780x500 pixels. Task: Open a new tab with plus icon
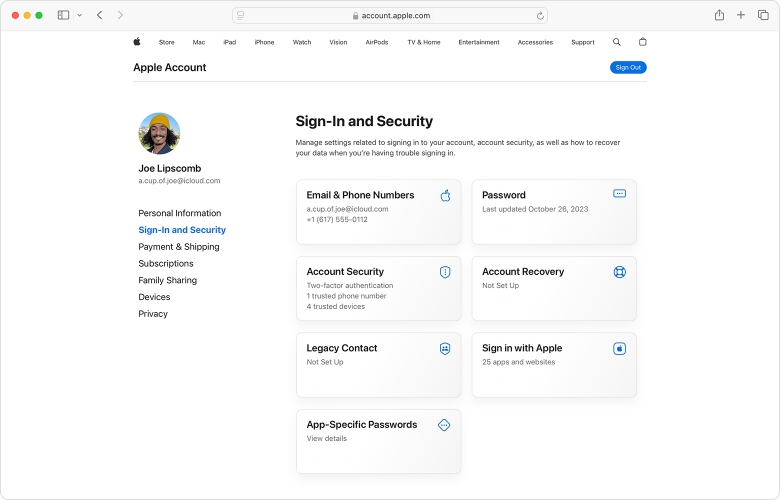click(741, 15)
